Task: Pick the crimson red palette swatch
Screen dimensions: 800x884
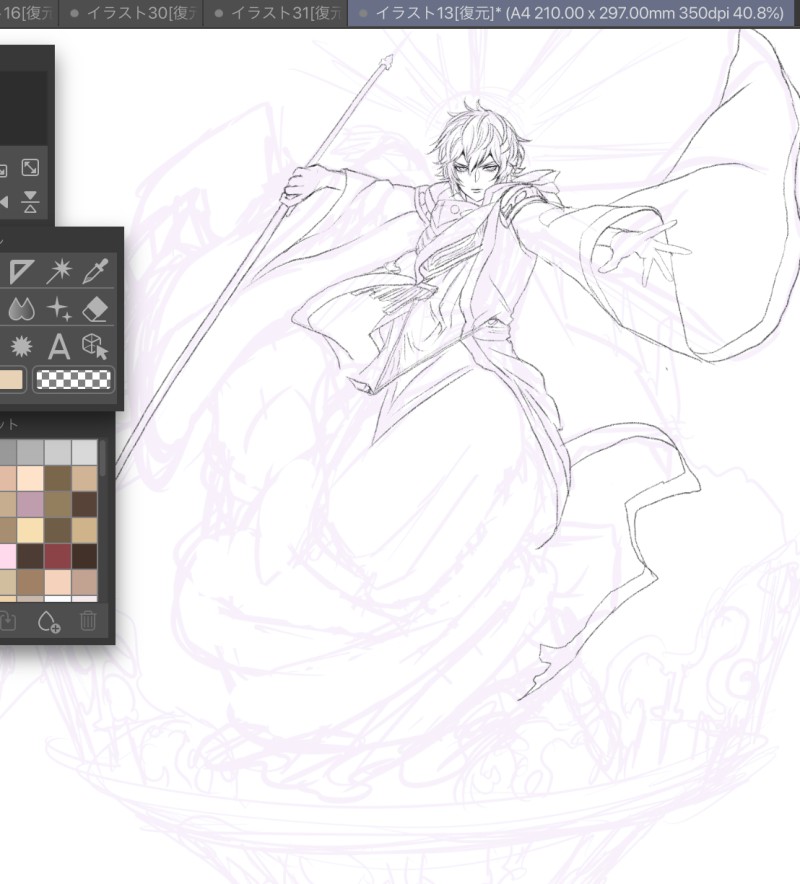Action: point(58,556)
